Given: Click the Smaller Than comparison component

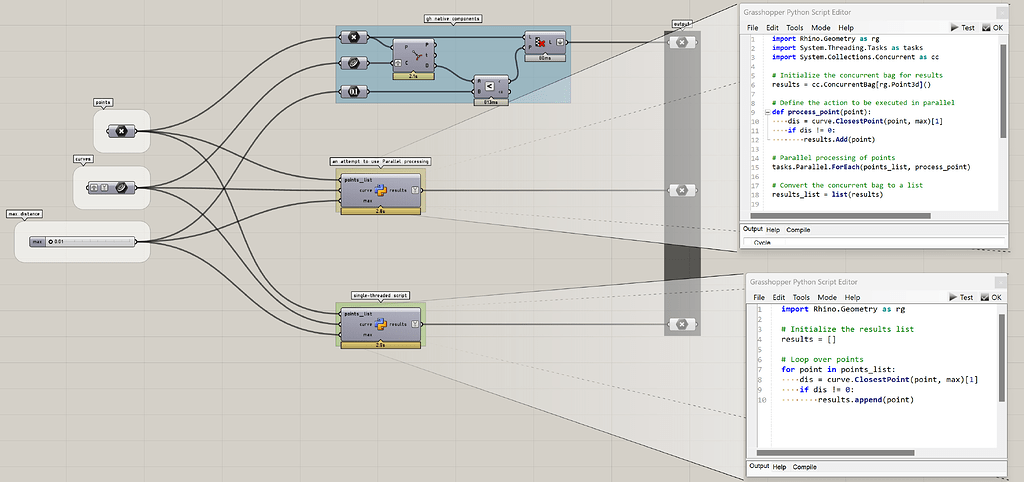Looking at the screenshot, I should pyautogui.click(x=488, y=86).
